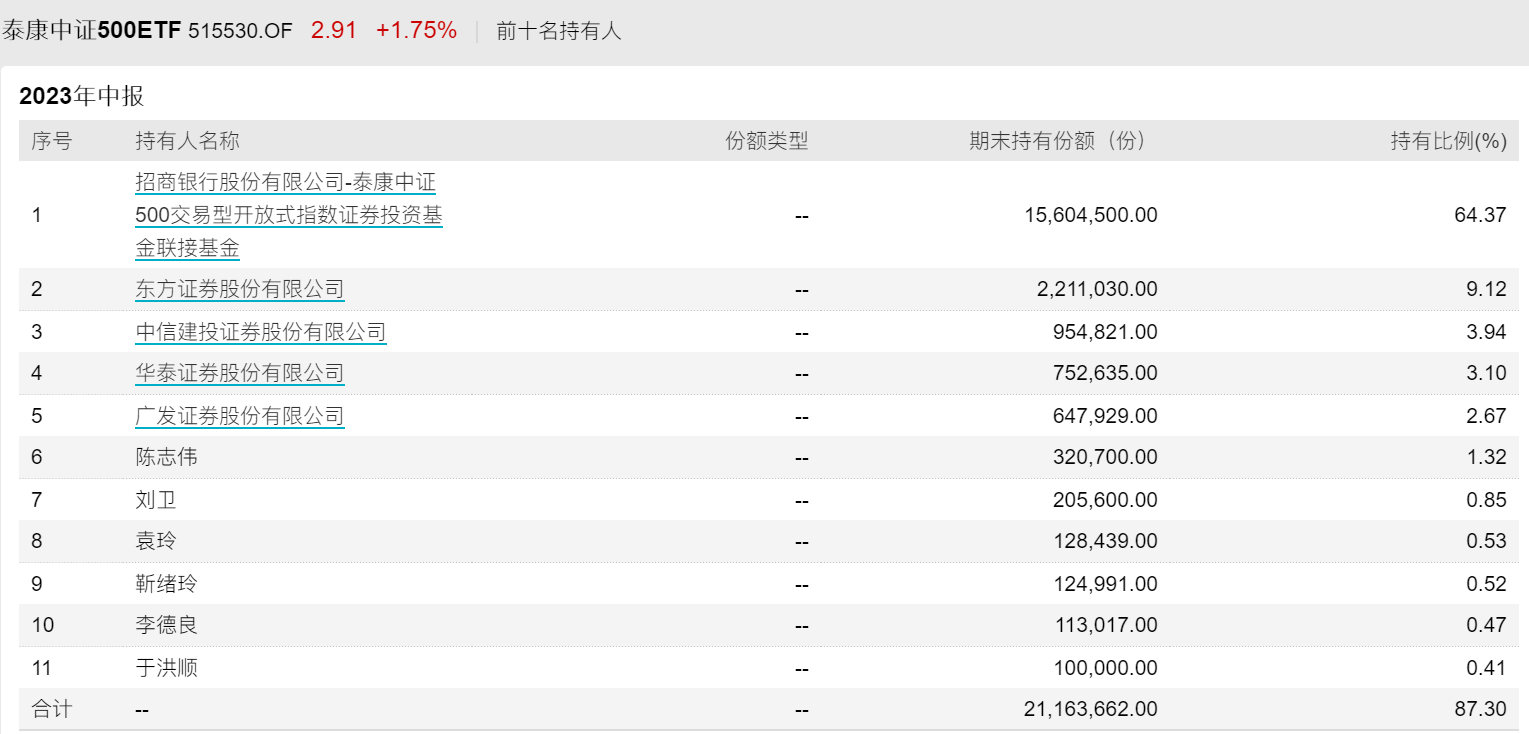Select the 广发证券股份有限公司 link
The height and width of the screenshot is (734, 1529).
240,415
